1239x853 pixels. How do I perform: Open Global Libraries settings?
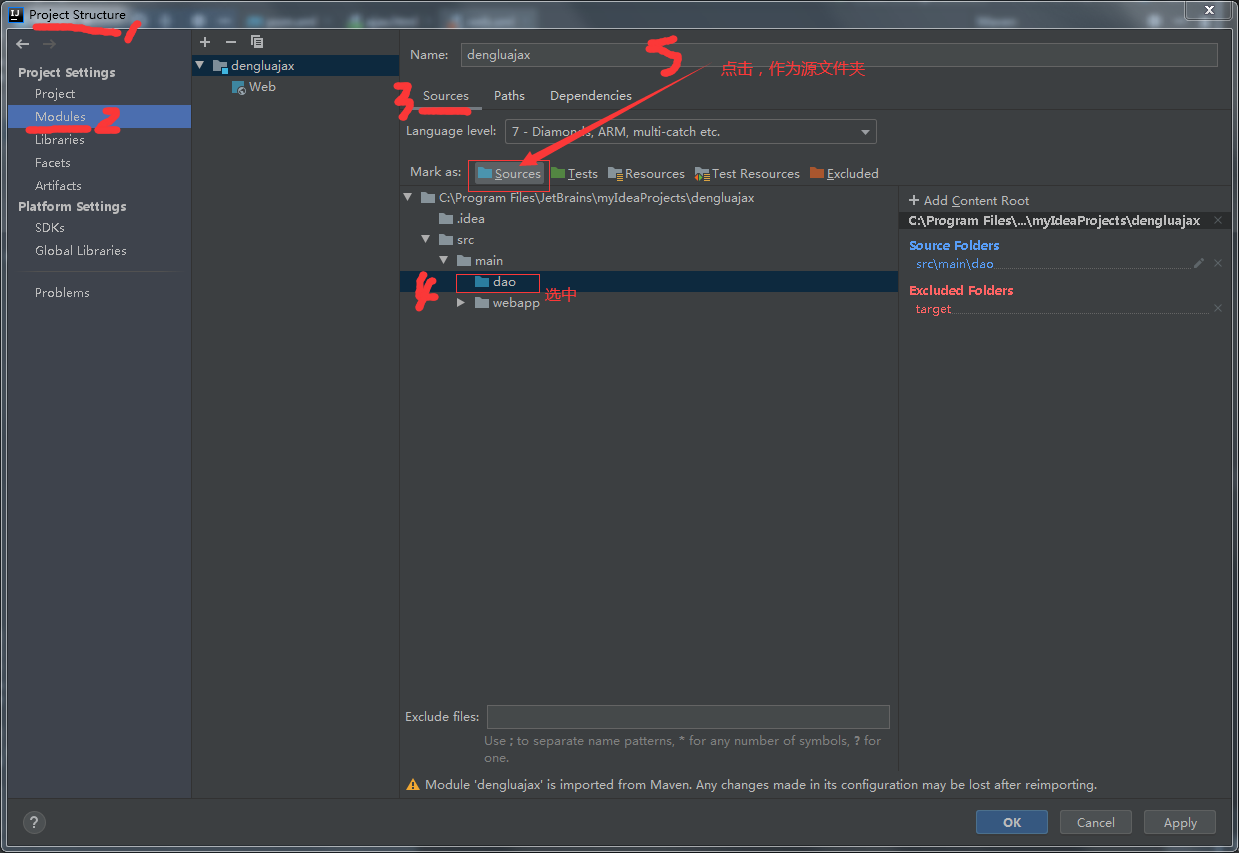point(81,251)
